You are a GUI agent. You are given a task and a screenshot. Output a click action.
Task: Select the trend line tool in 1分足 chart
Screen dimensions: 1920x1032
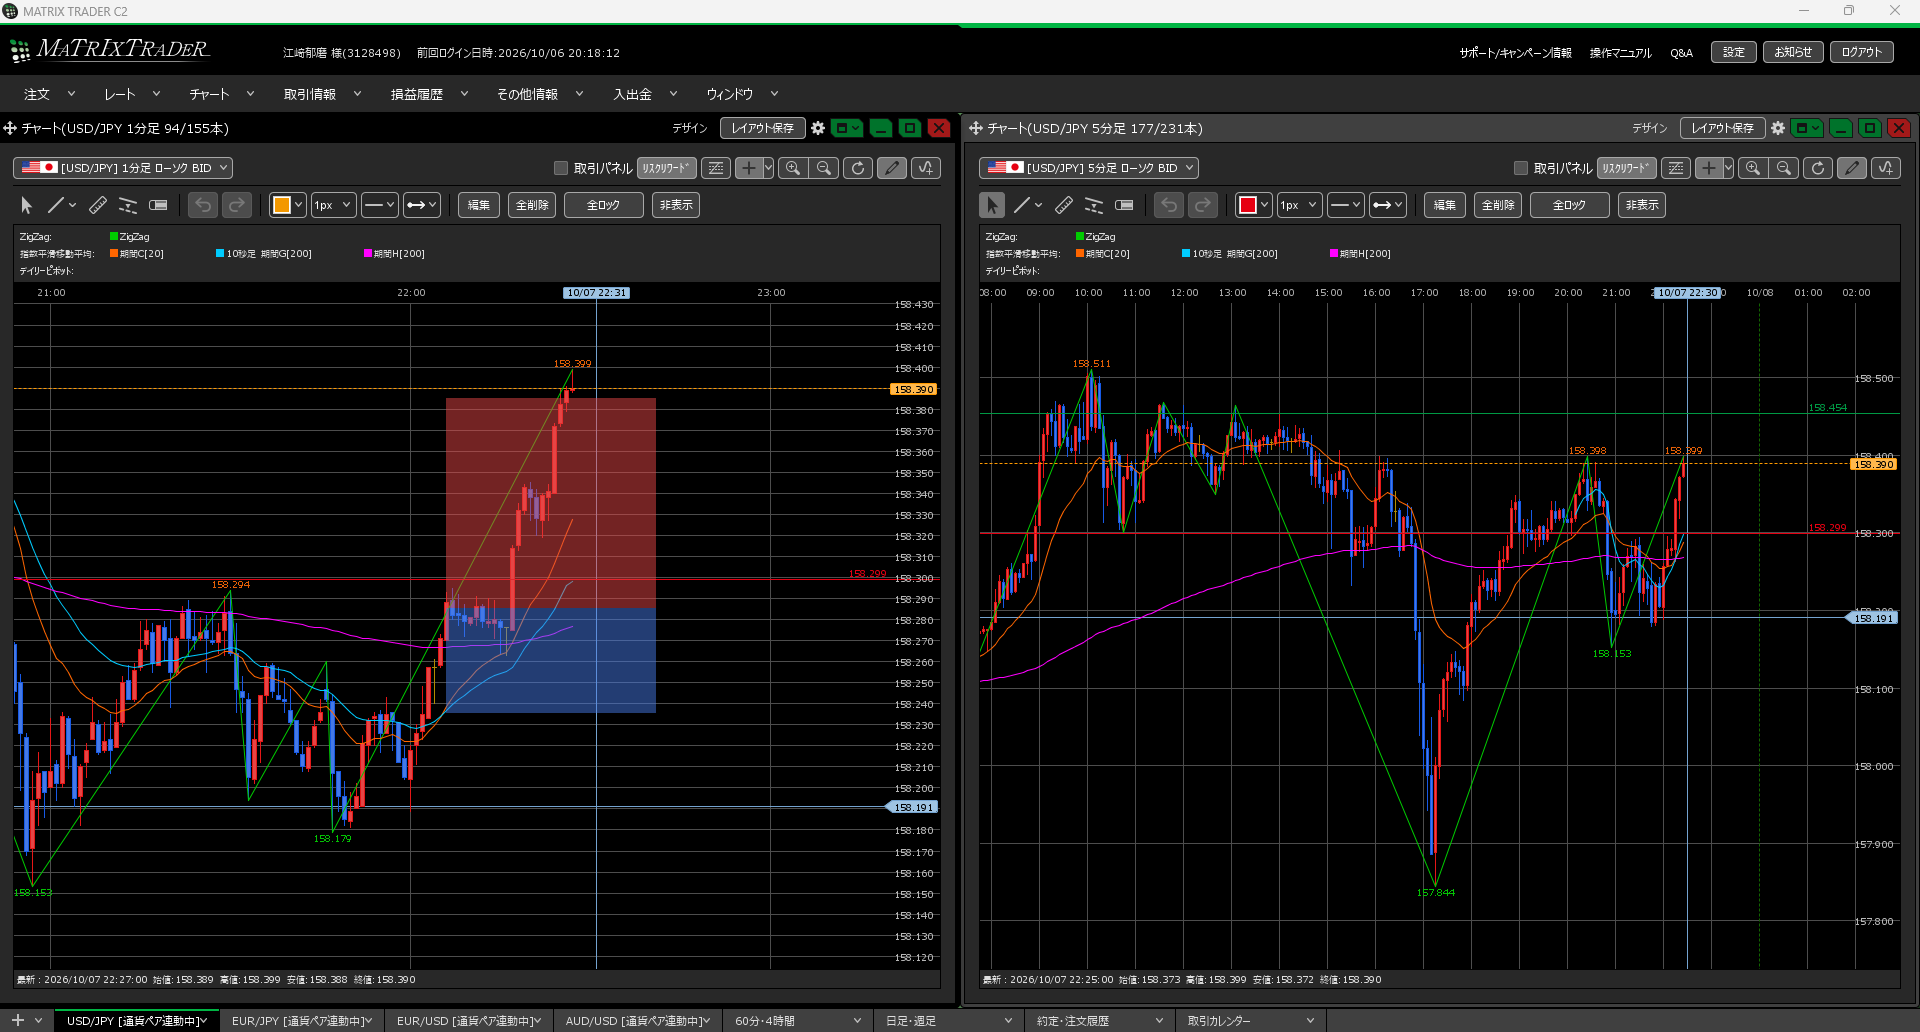coord(56,205)
